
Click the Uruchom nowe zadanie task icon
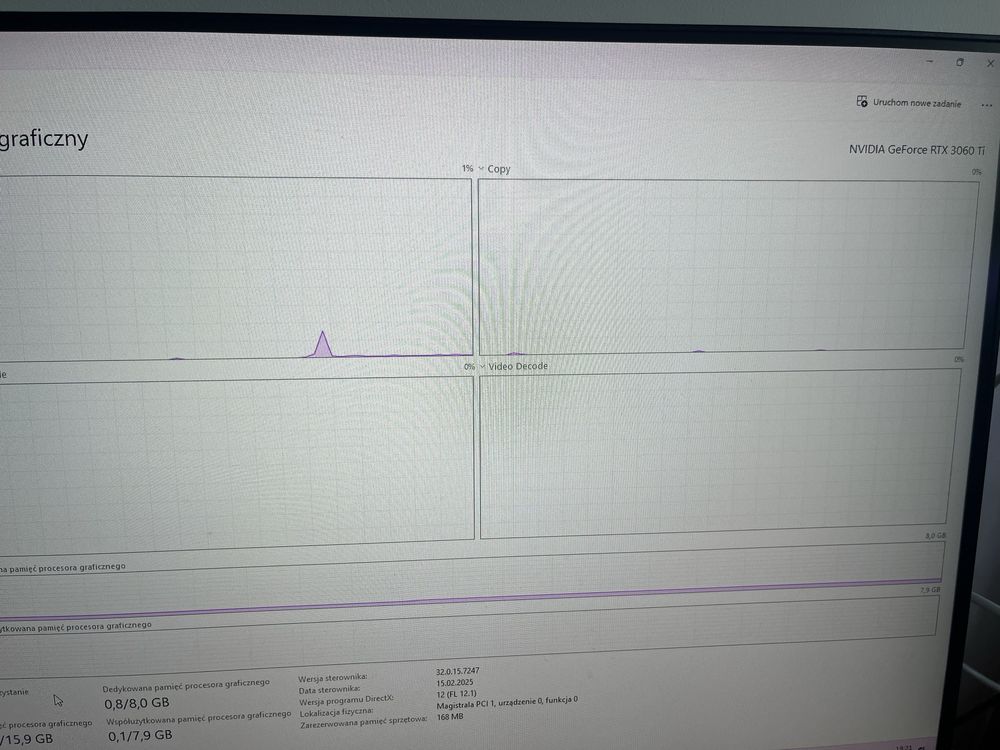click(x=862, y=101)
